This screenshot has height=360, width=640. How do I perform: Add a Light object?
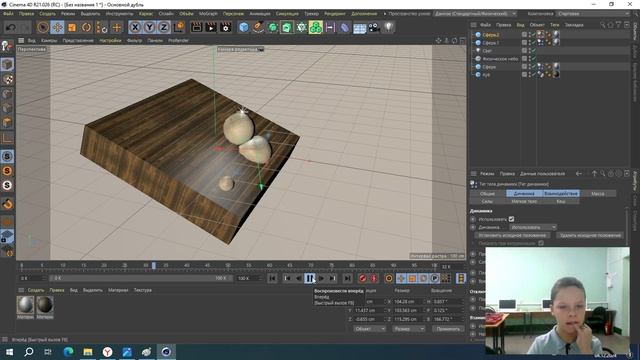[388, 27]
